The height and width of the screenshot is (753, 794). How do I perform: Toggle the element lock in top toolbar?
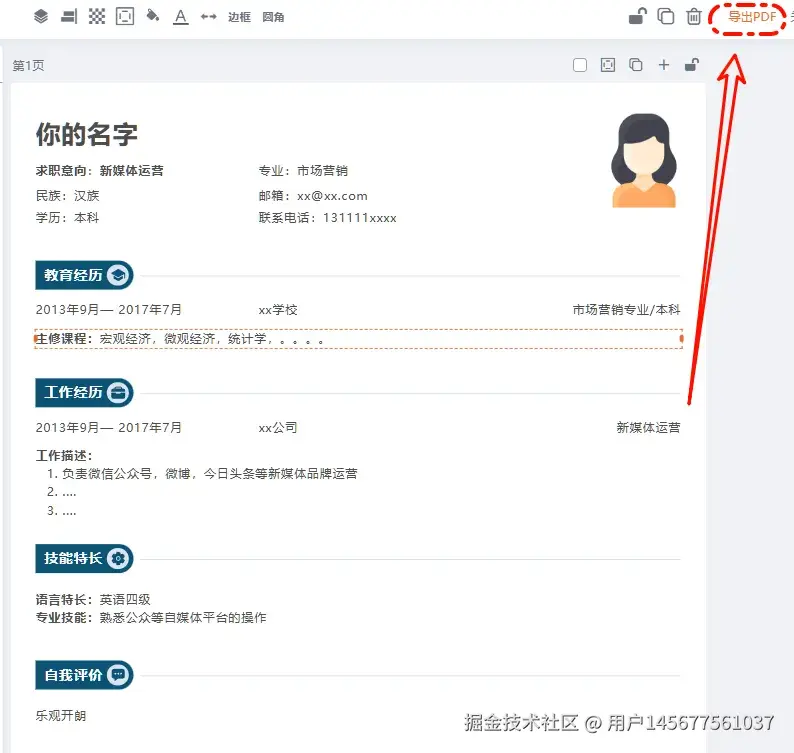638,17
